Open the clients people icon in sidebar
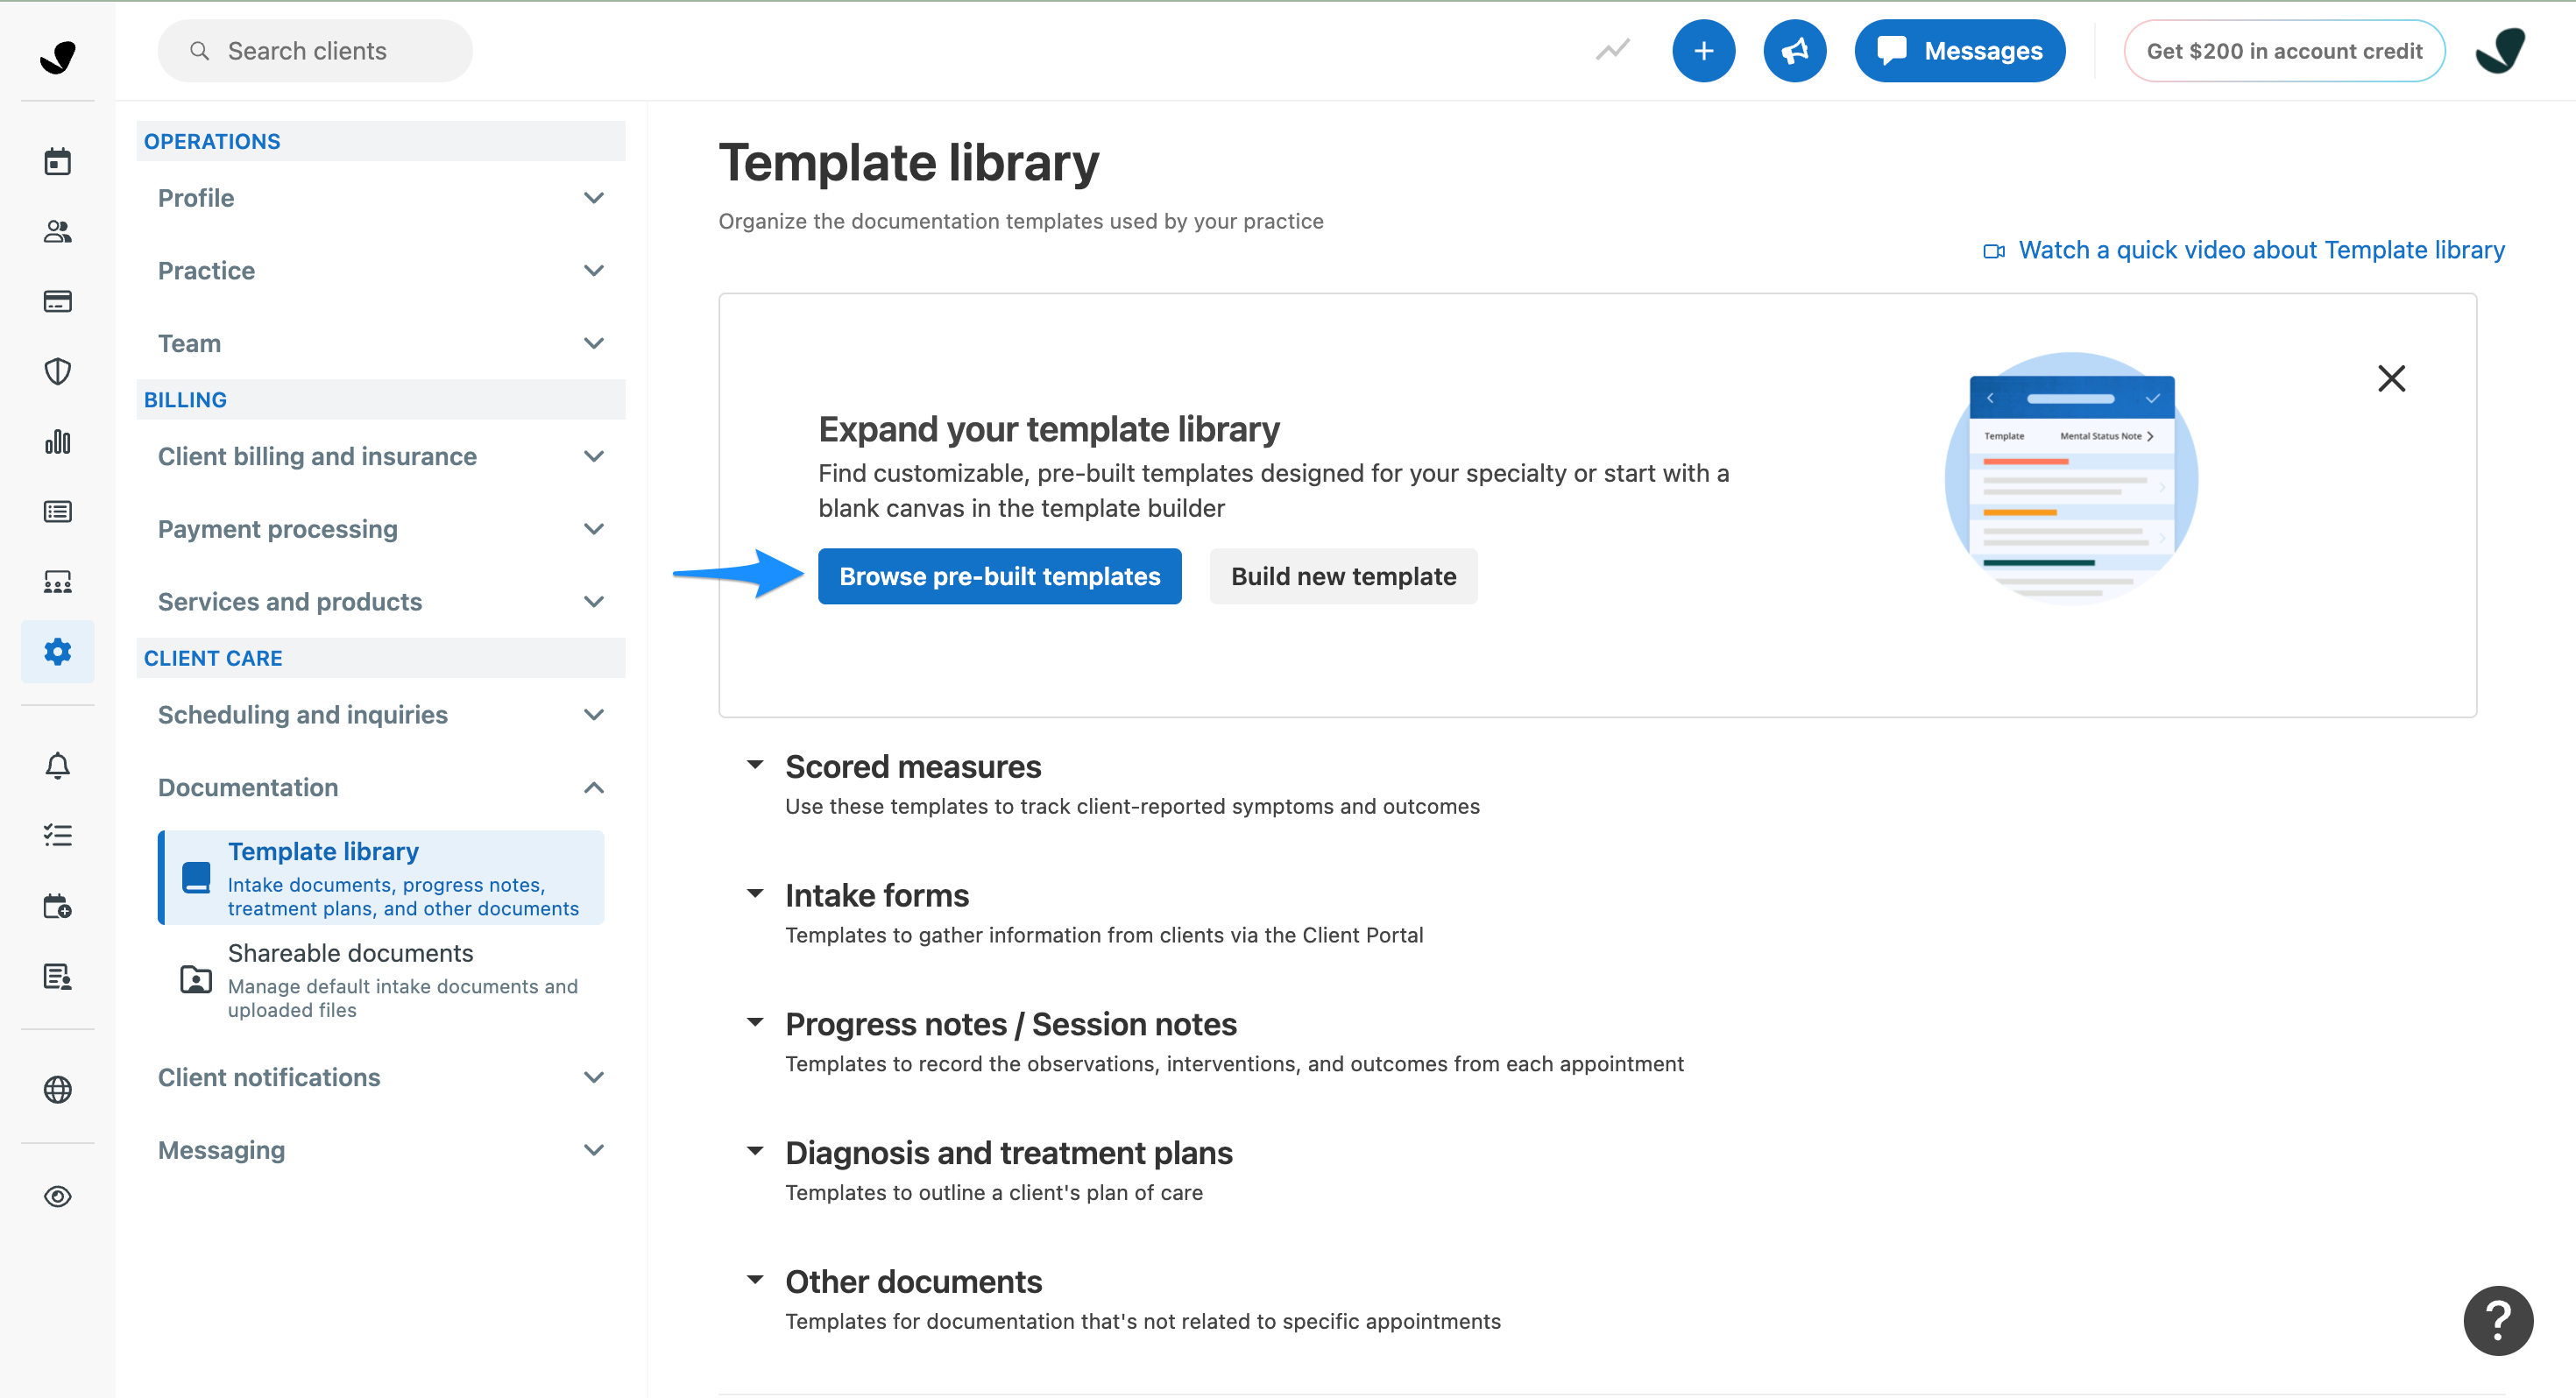Viewport: 2576px width, 1398px height. 58,231
